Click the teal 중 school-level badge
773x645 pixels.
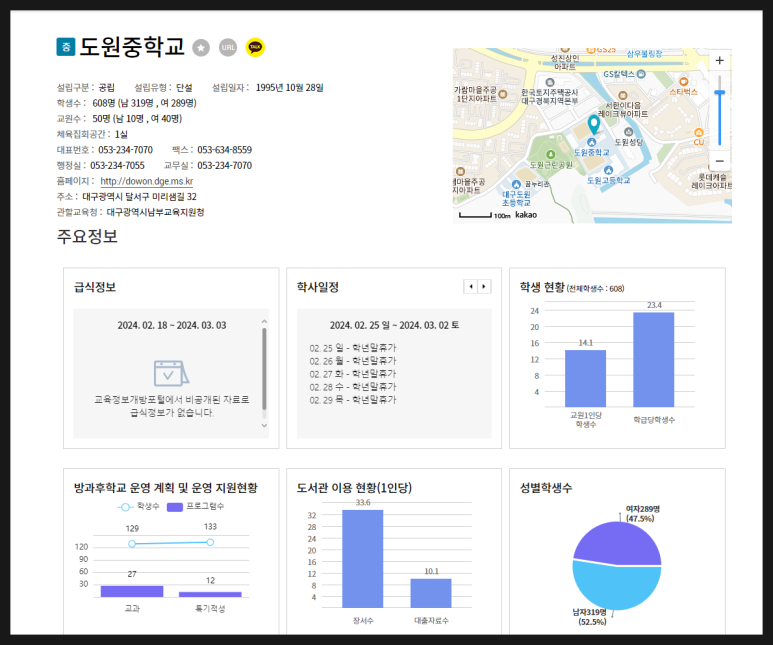click(x=66, y=47)
